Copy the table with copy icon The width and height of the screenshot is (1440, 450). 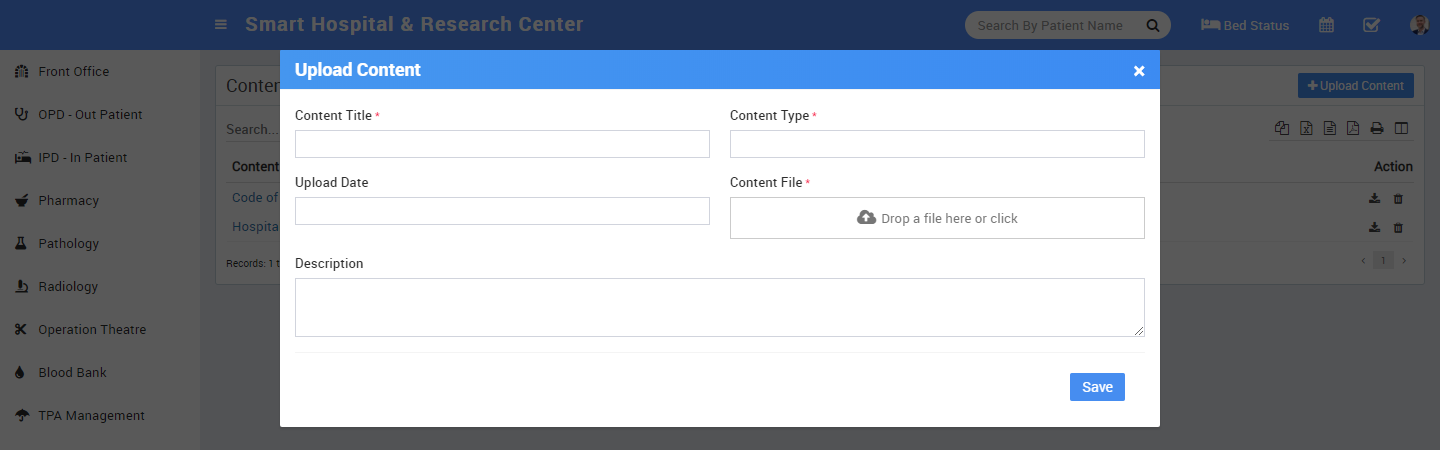tap(1282, 128)
